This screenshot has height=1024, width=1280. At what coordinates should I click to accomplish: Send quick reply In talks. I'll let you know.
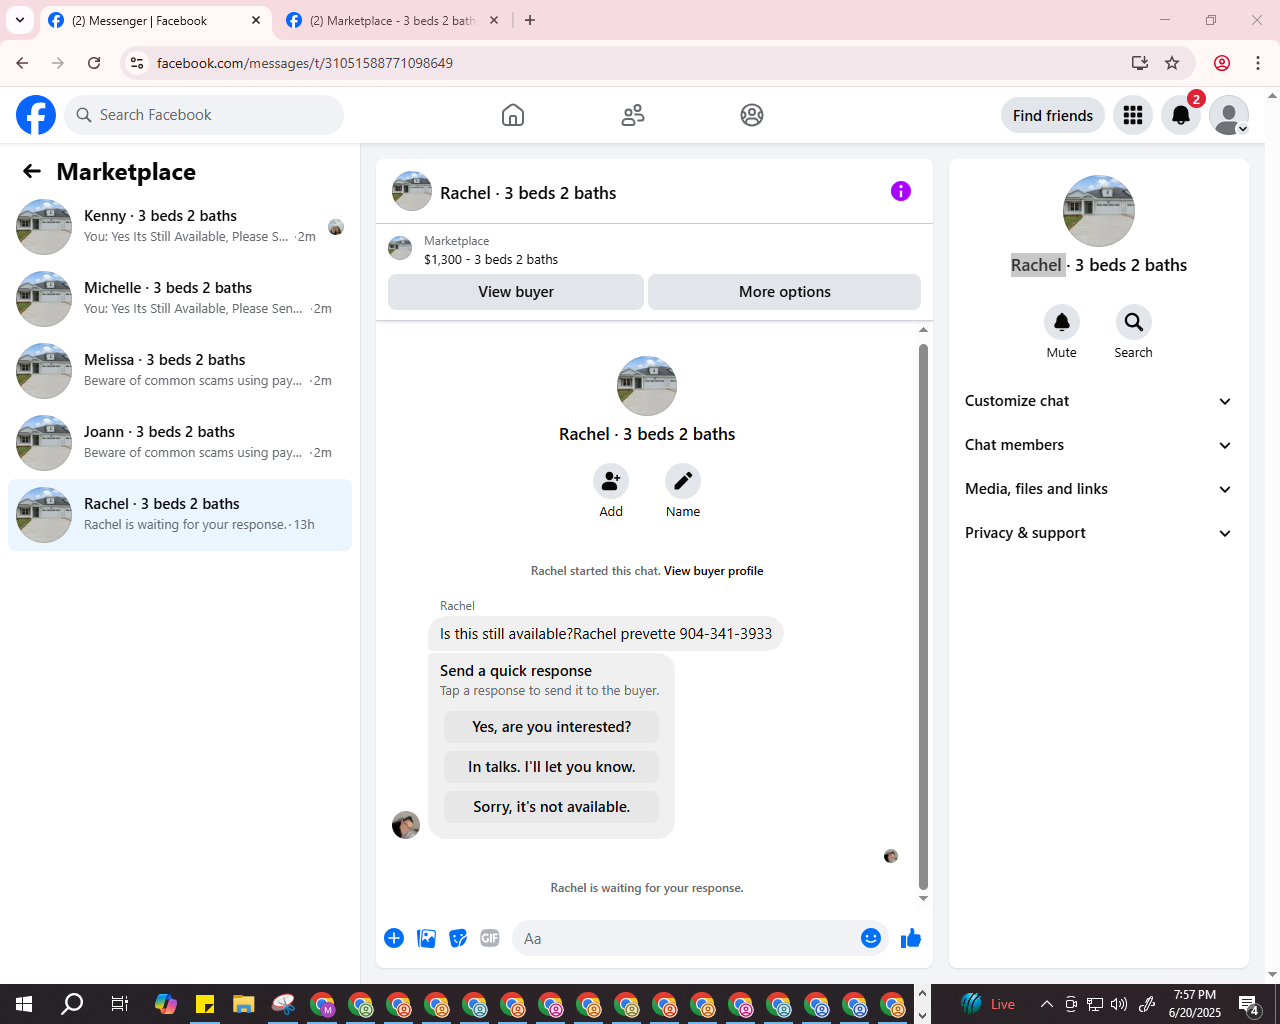pyautogui.click(x=552, y=767)
